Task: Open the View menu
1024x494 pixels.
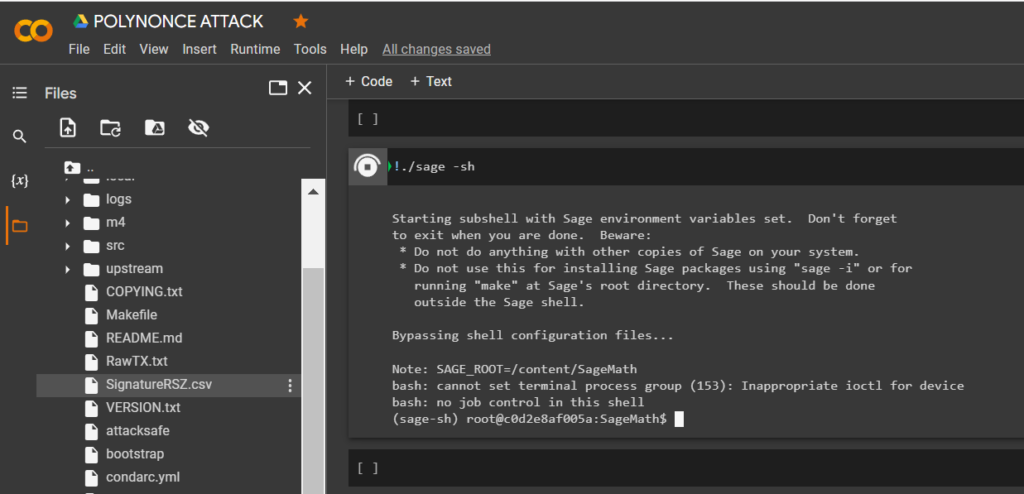Action: click(154, 49)
